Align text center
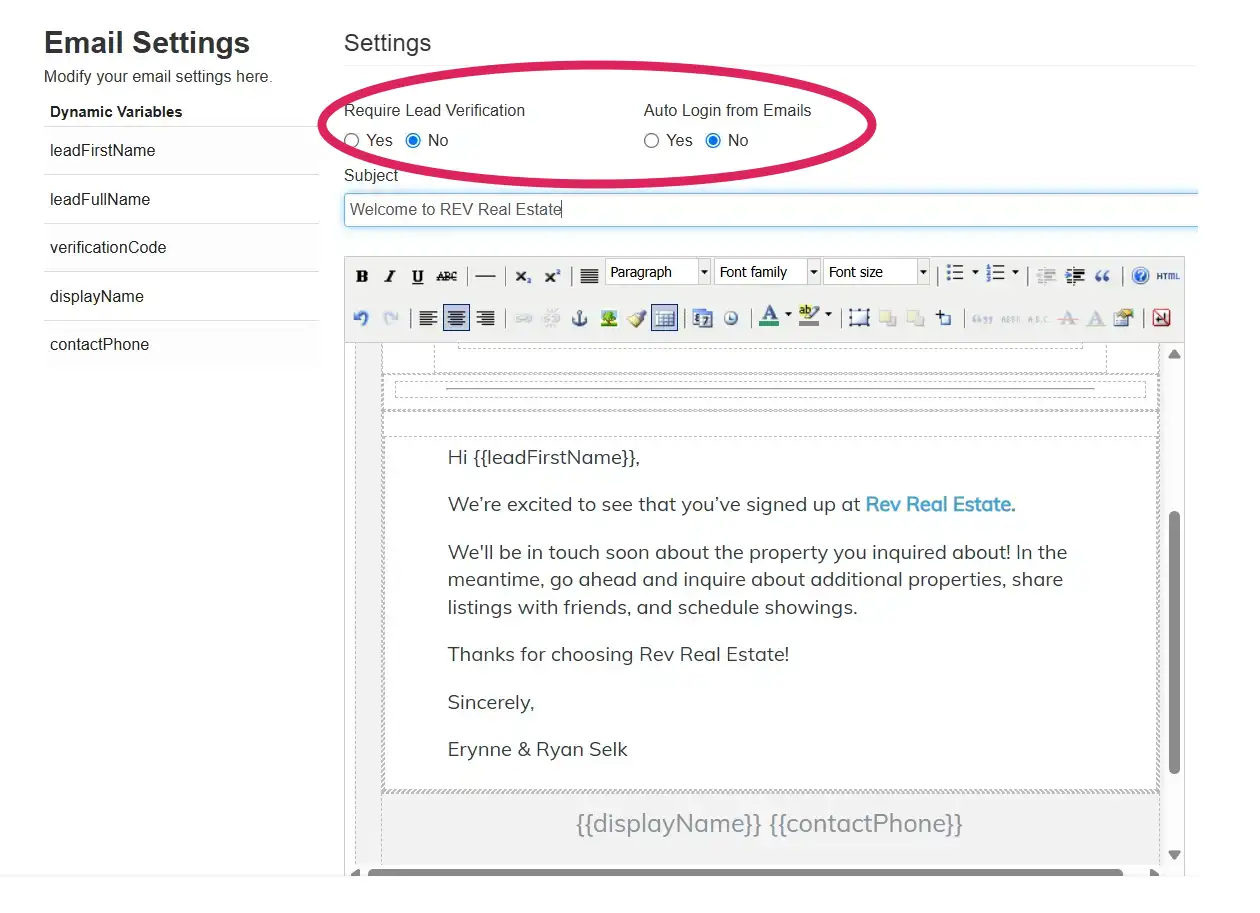The image size is (1260, 913). 456,318
